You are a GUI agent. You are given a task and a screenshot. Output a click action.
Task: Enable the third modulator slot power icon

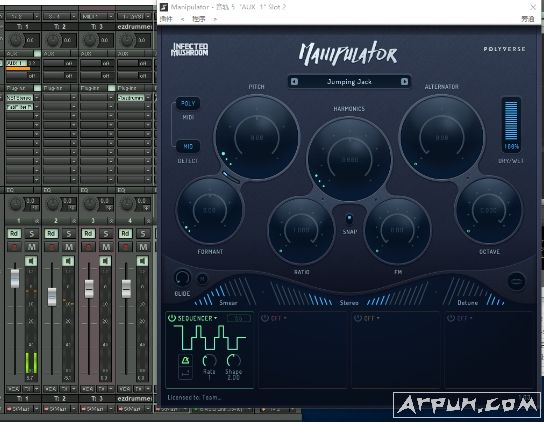point(358,318)
